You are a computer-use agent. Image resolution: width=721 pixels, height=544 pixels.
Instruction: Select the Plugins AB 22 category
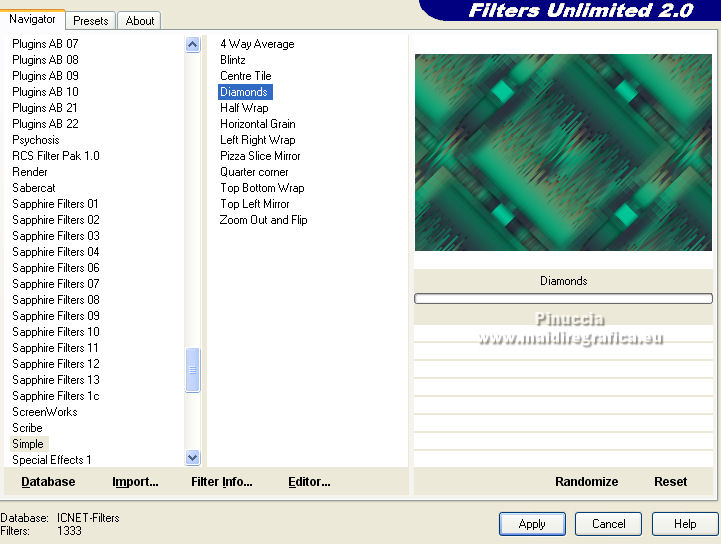45,124
